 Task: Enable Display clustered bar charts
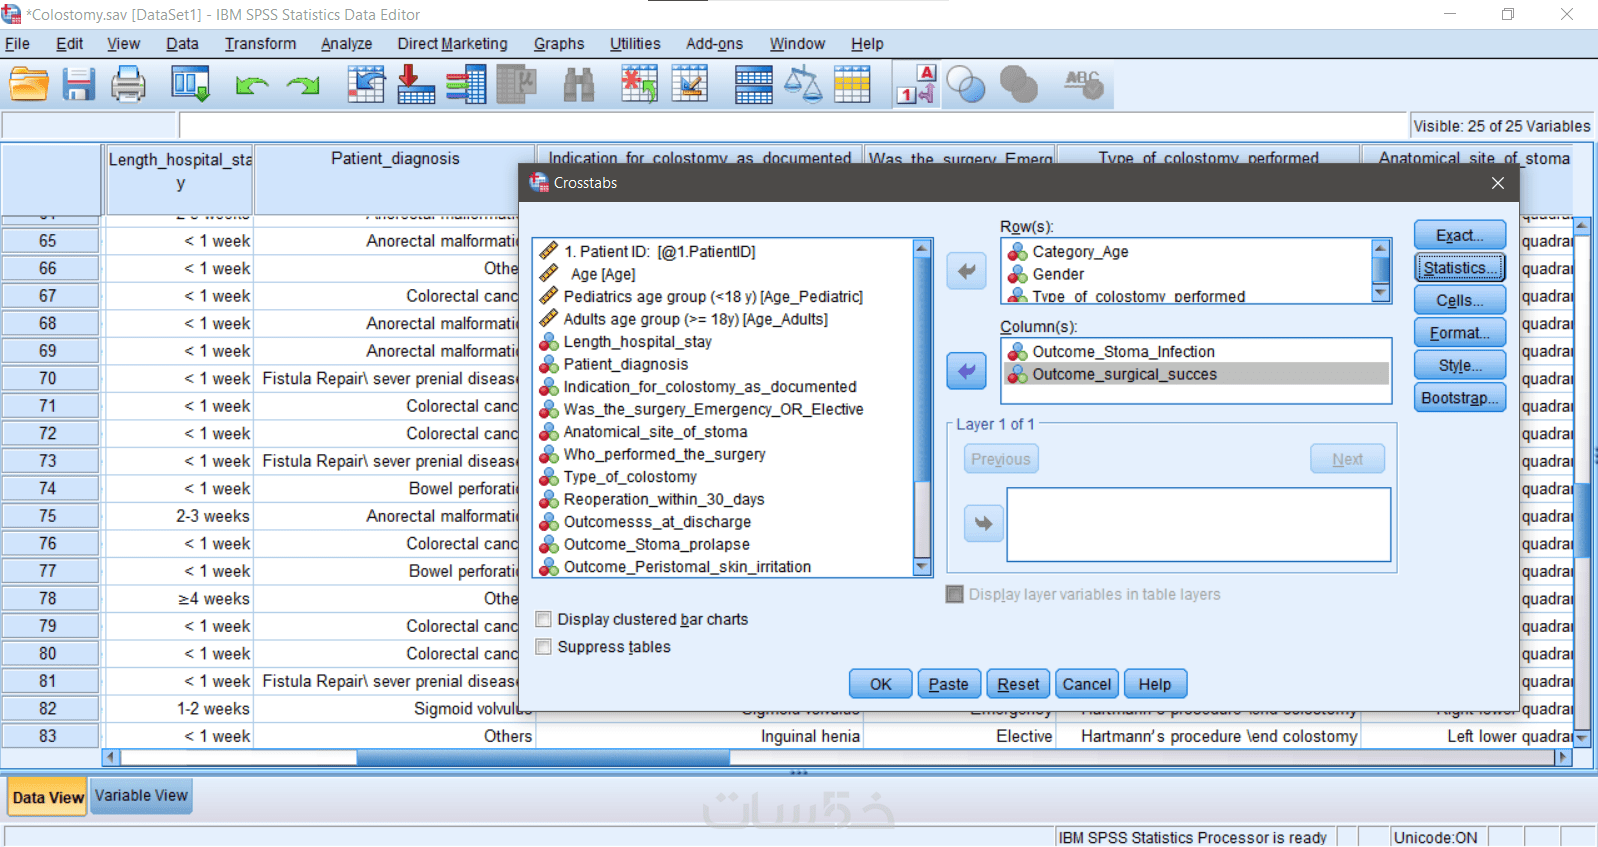coord(544,619)
